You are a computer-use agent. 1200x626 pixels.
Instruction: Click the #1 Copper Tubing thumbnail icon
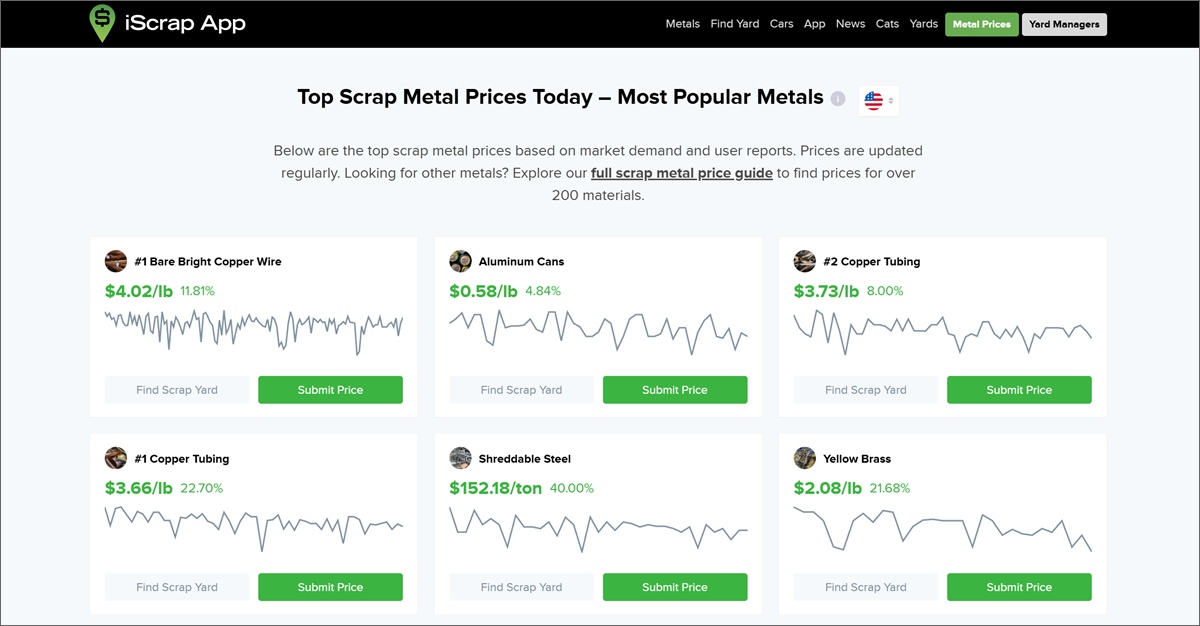[115, 458]
